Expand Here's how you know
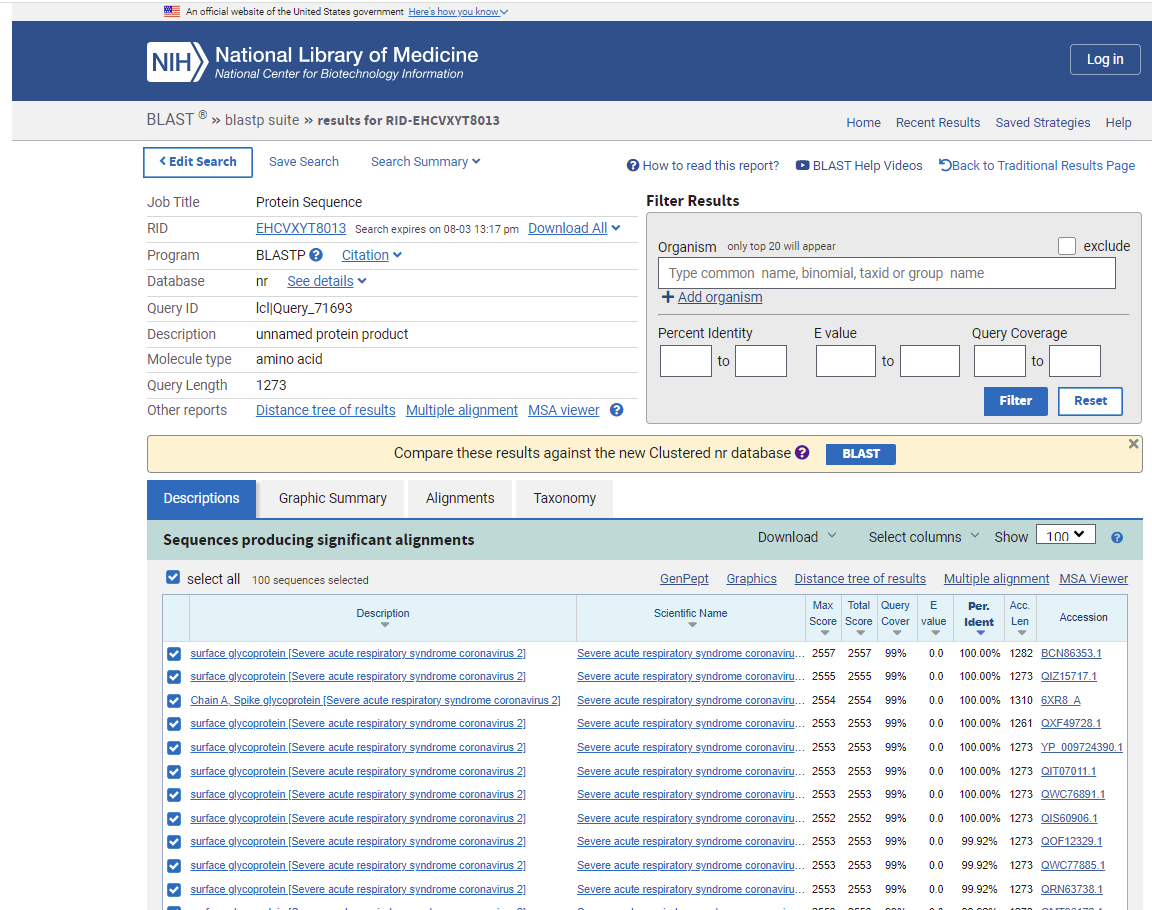 tap(458, 12)
